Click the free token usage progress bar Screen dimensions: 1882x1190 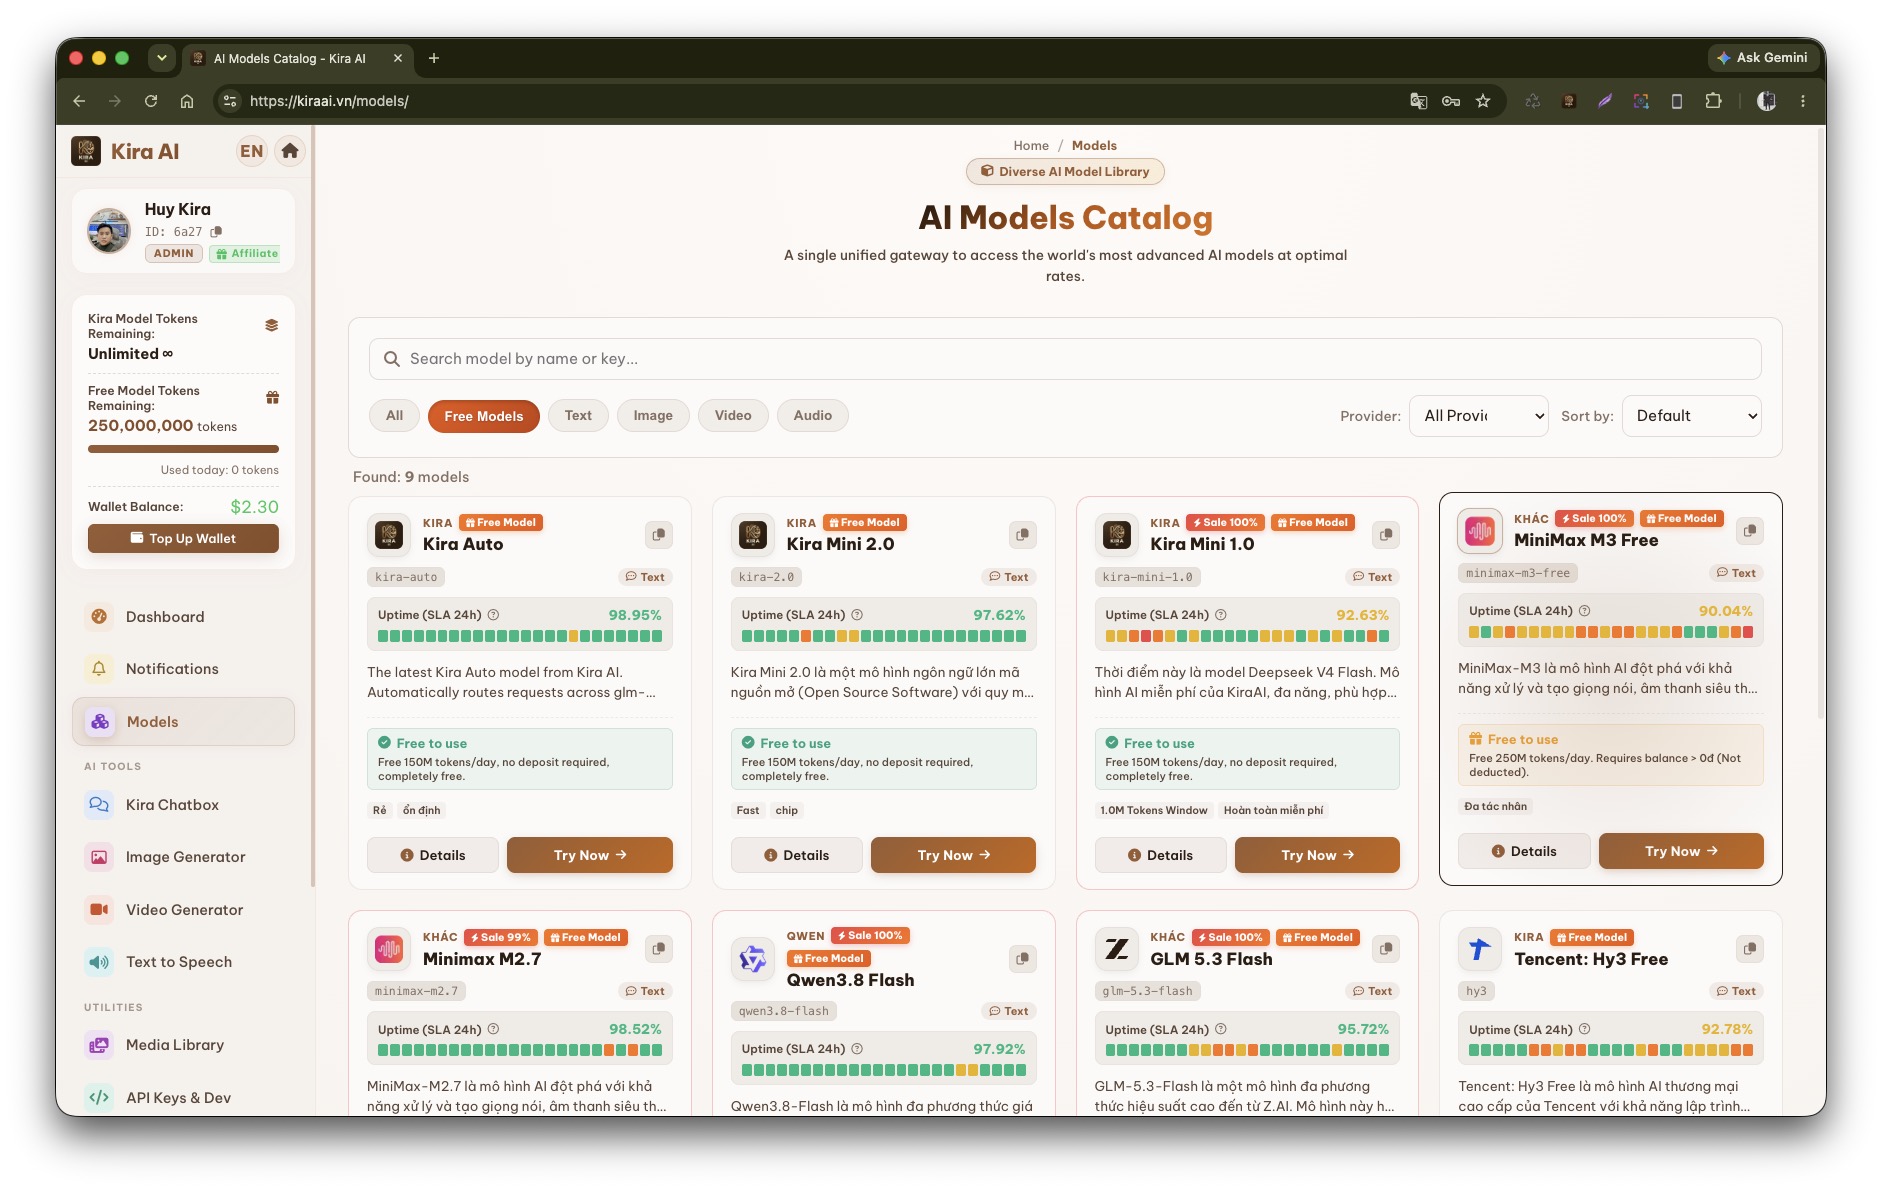click(x=183, y=449)
